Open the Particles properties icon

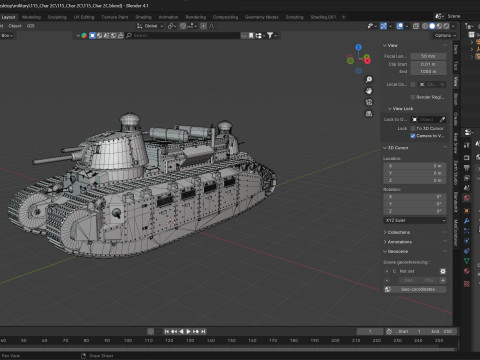coord(467,231)
